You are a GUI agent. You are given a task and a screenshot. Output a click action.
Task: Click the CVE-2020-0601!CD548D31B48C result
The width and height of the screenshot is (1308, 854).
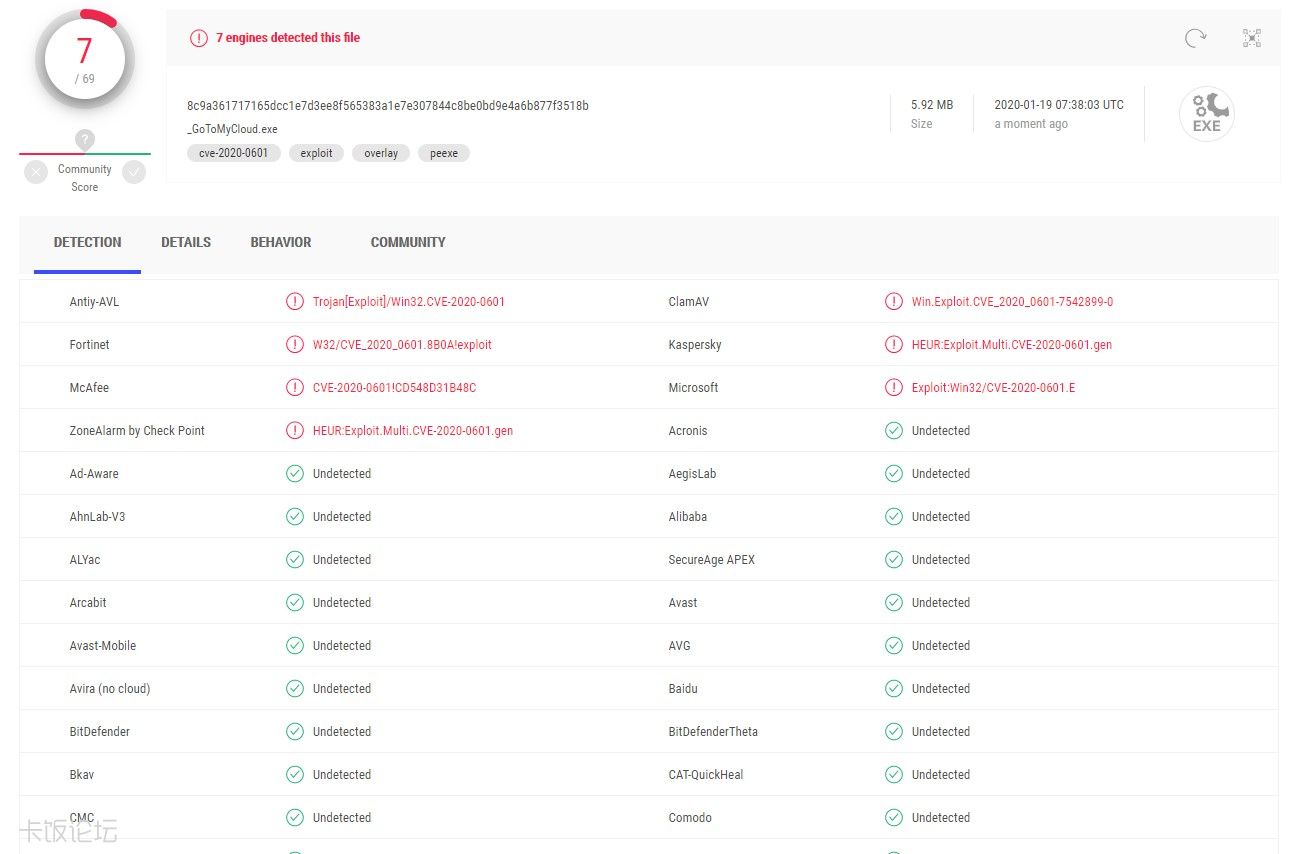point(394,387)
